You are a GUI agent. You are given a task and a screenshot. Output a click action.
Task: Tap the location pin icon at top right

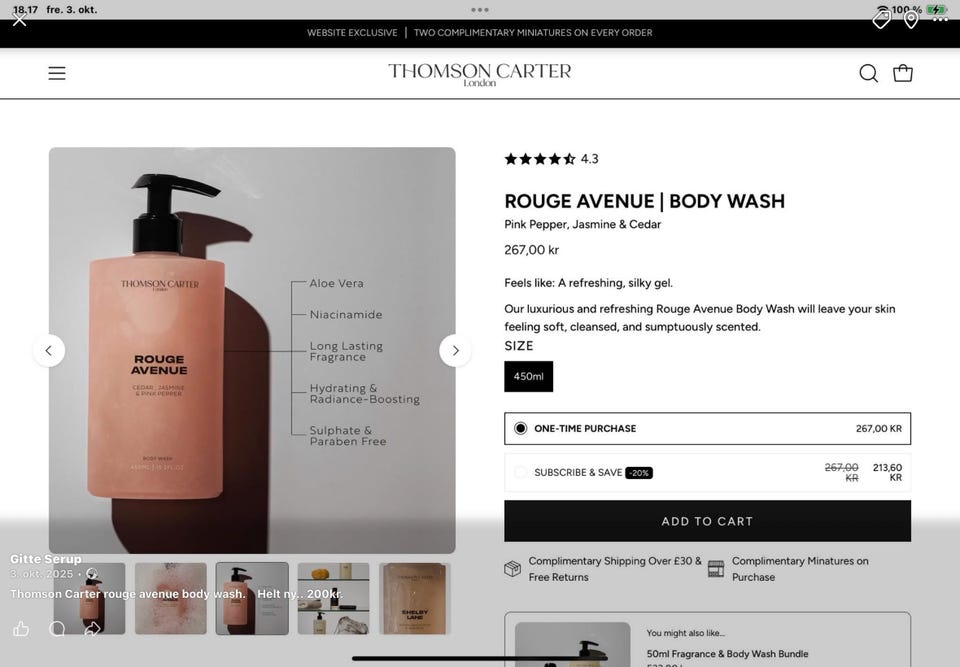911,20
